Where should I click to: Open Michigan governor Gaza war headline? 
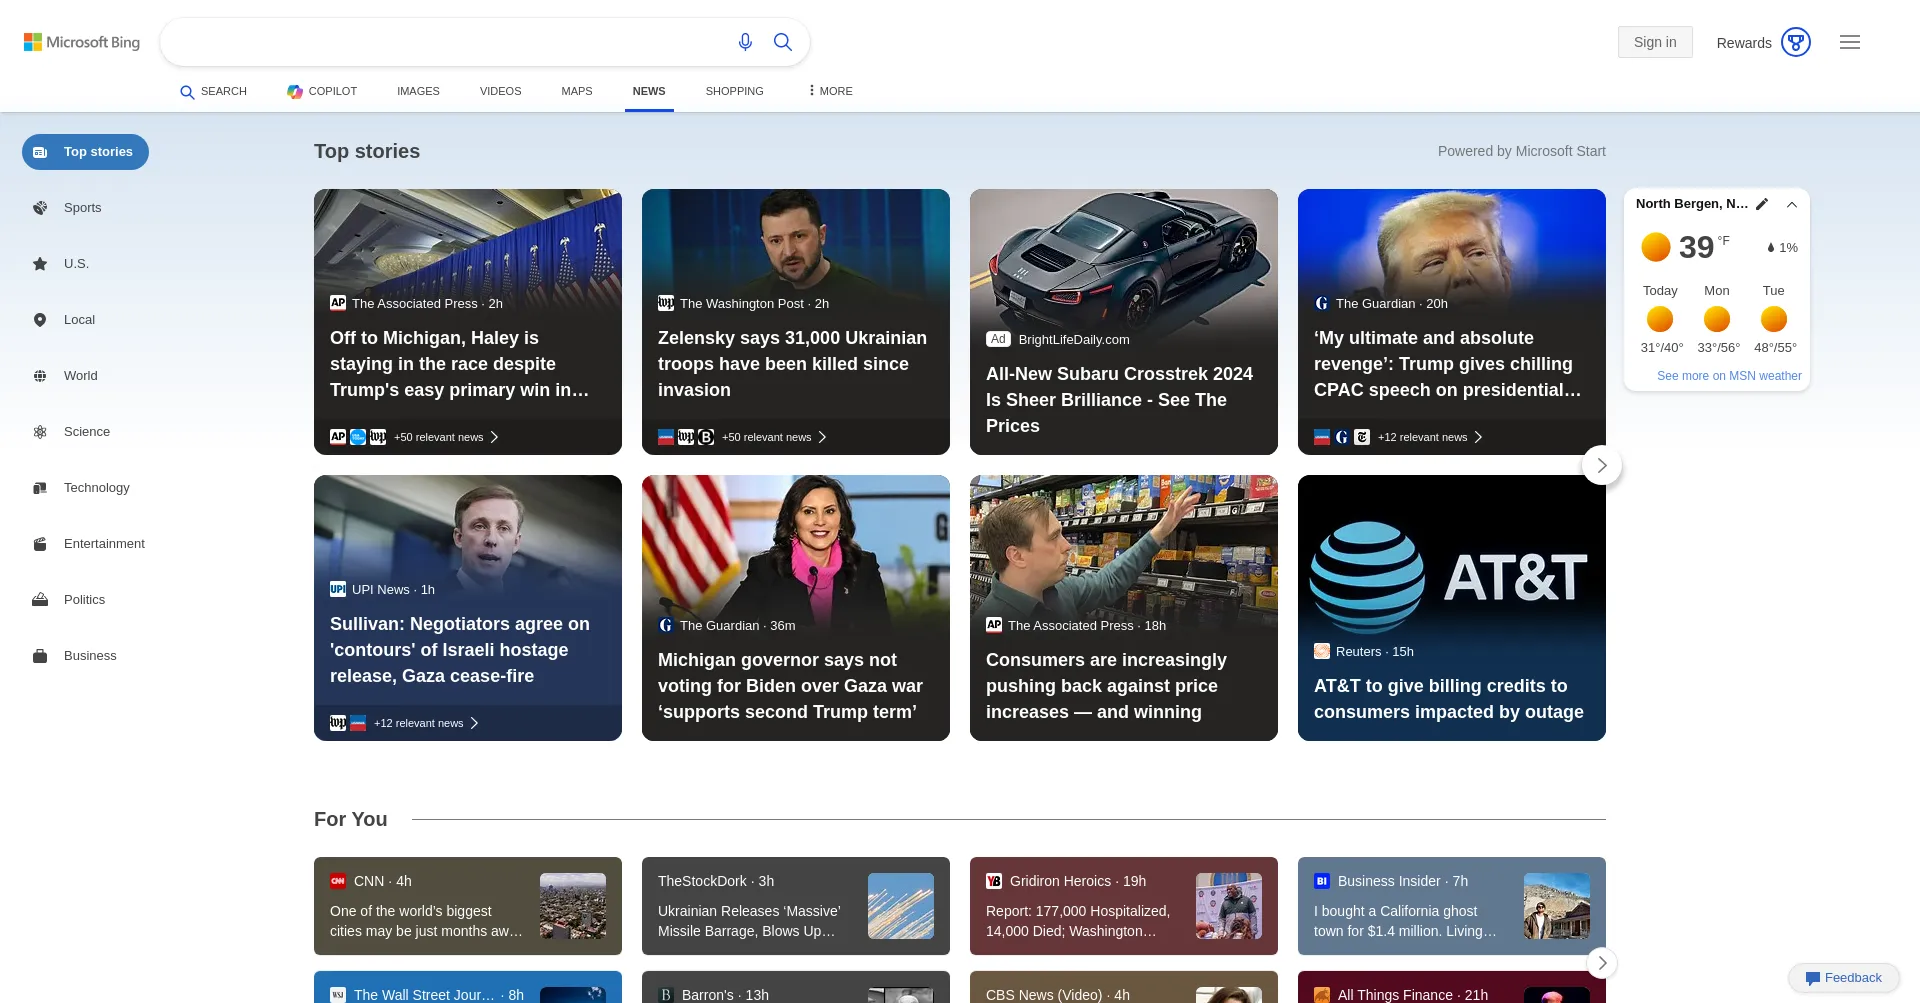790,686
